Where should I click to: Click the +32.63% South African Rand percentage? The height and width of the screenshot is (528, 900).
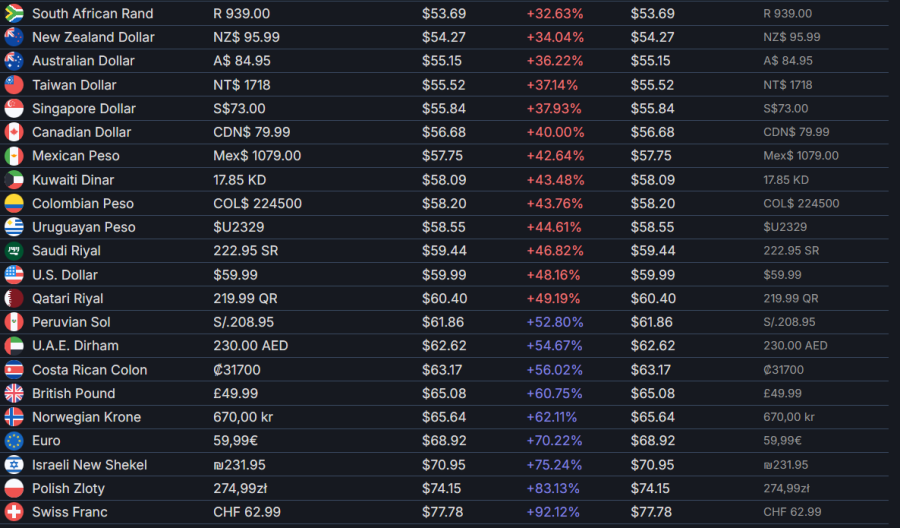coord(555,14)
